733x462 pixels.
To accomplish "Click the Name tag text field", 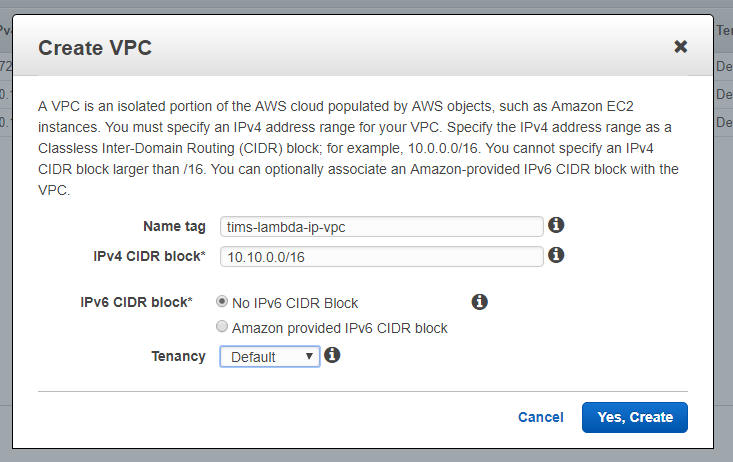I will (381, 226).
